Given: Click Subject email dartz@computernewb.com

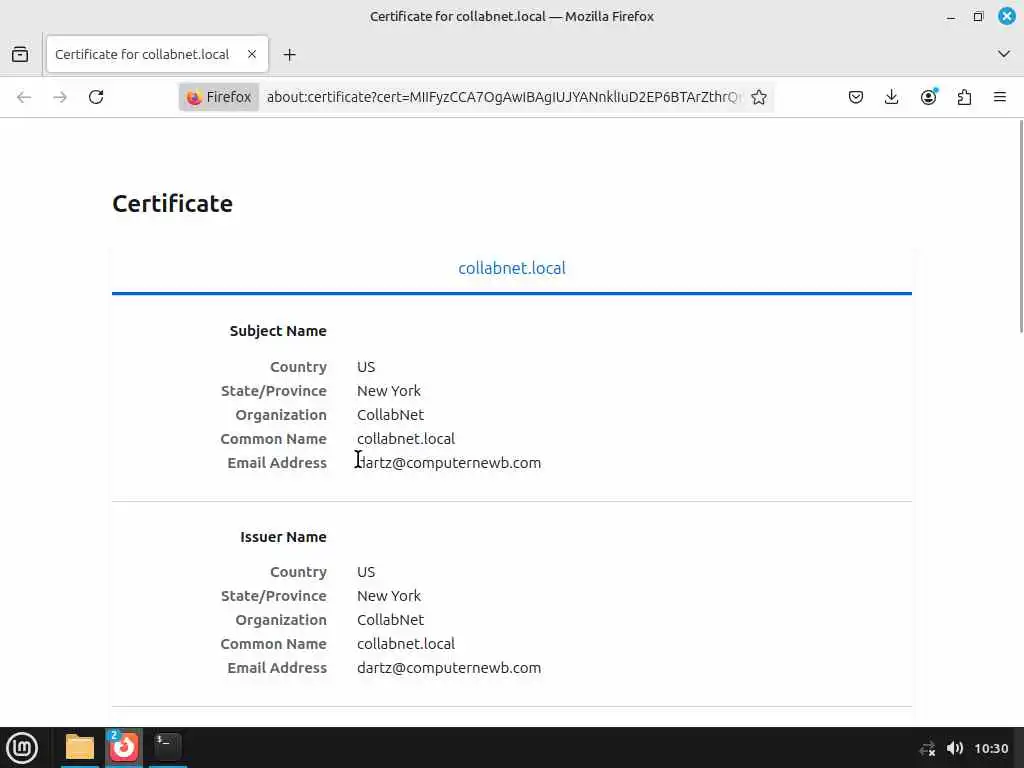Looking at the screenshot, I should point(449,463).
